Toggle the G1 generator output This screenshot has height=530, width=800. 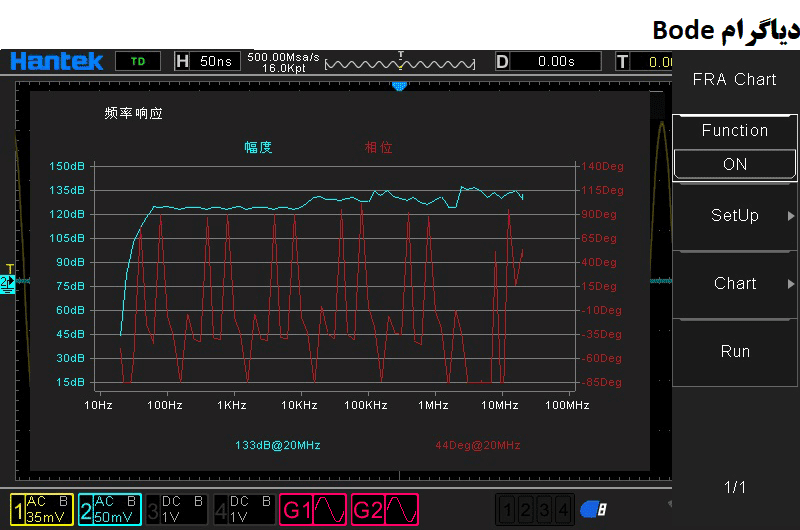tap(313, 509)
